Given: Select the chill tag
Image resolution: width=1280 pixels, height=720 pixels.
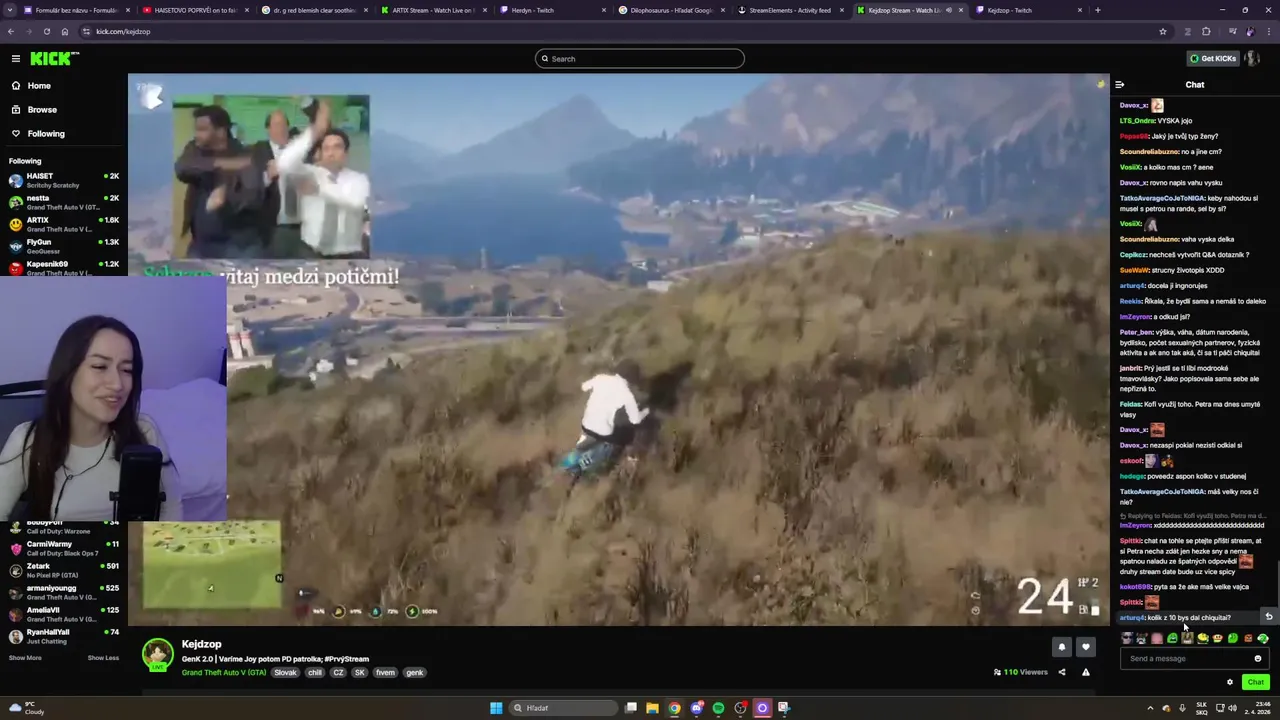Looking at the screenshot, I should [315, 673].
